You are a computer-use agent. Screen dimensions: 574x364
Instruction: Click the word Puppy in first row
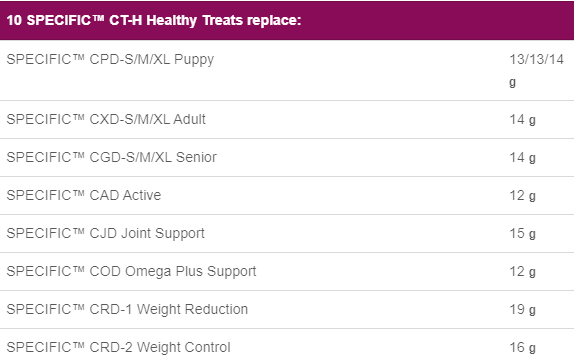click(x=194, y=60)
